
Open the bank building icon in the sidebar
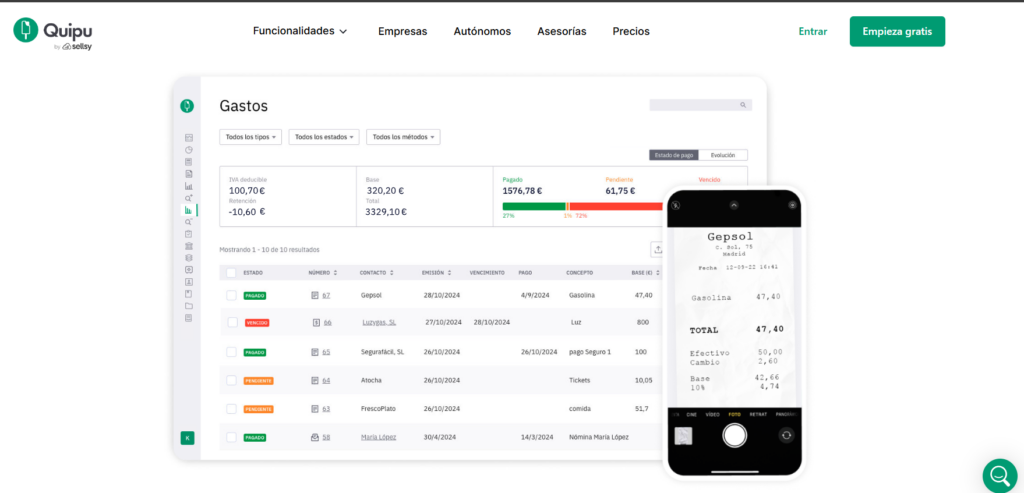[x=189, y=246]
